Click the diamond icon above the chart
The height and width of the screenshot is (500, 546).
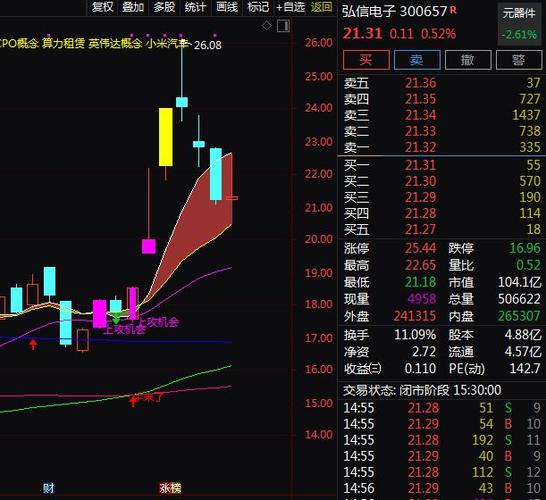pyautogui.click(x=266, y=26)
